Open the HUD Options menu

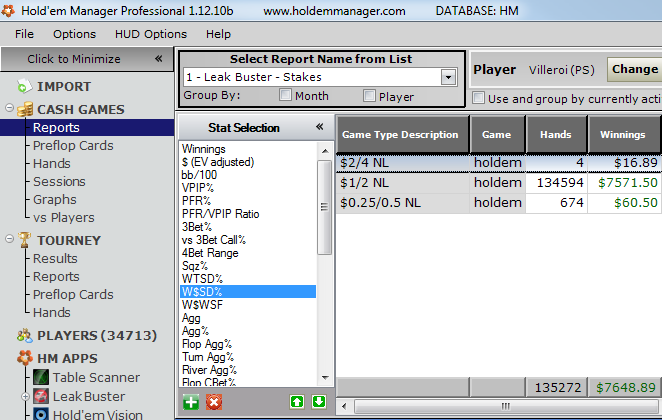151,34
